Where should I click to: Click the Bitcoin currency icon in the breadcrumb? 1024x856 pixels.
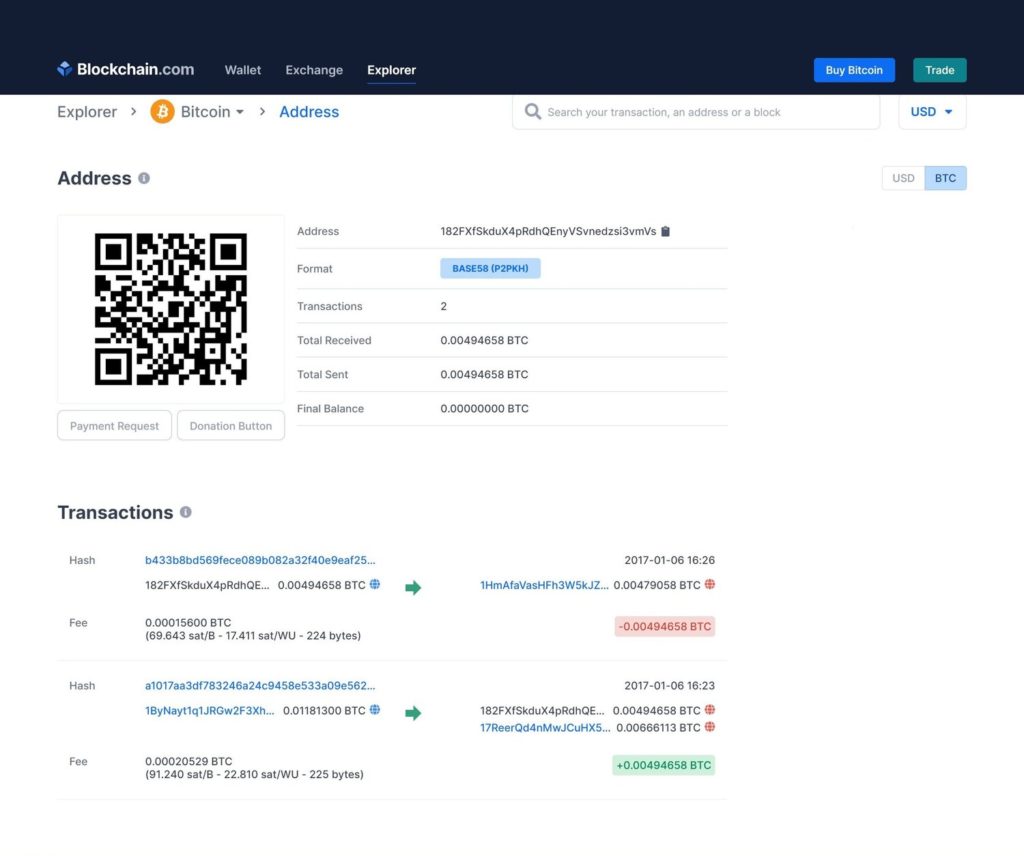[x=161, y=112]
